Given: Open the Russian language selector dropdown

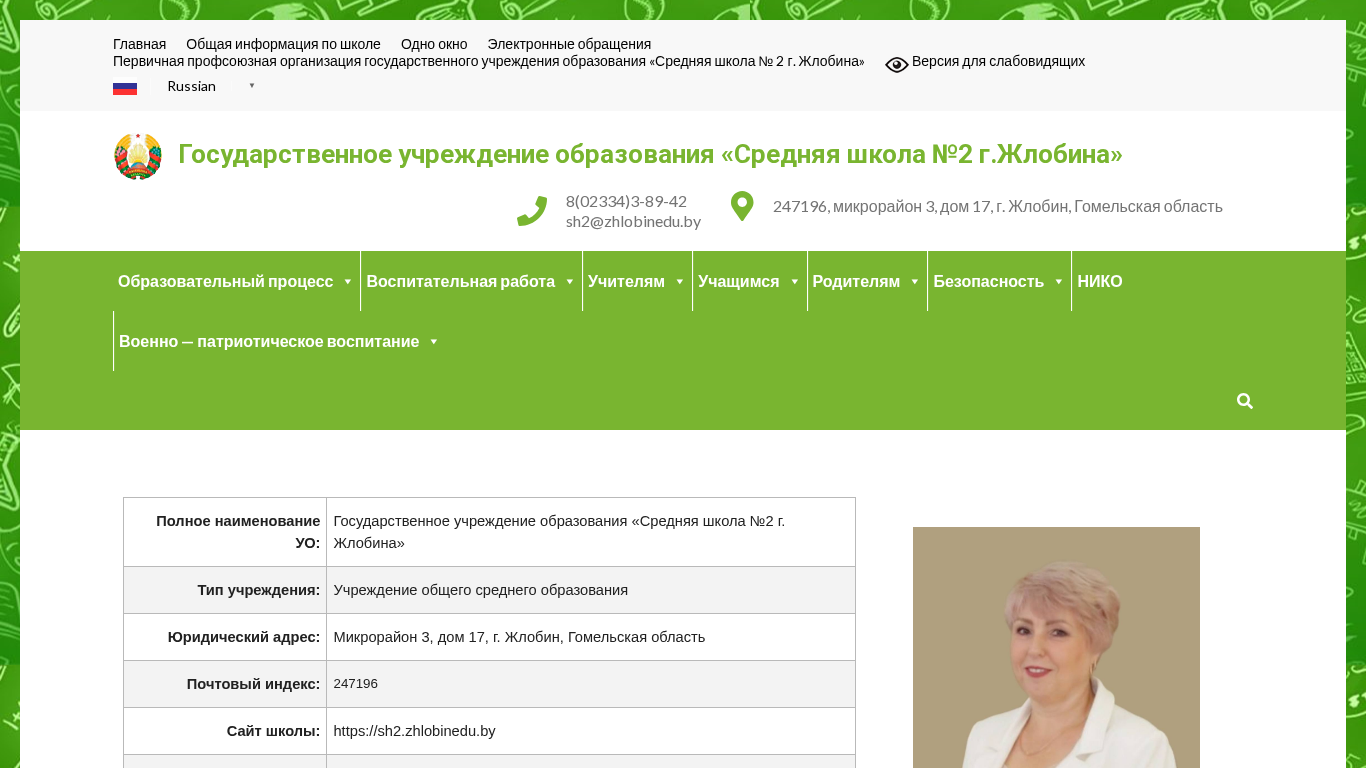Looking at the screenshot, I should (x=210, y=86).
